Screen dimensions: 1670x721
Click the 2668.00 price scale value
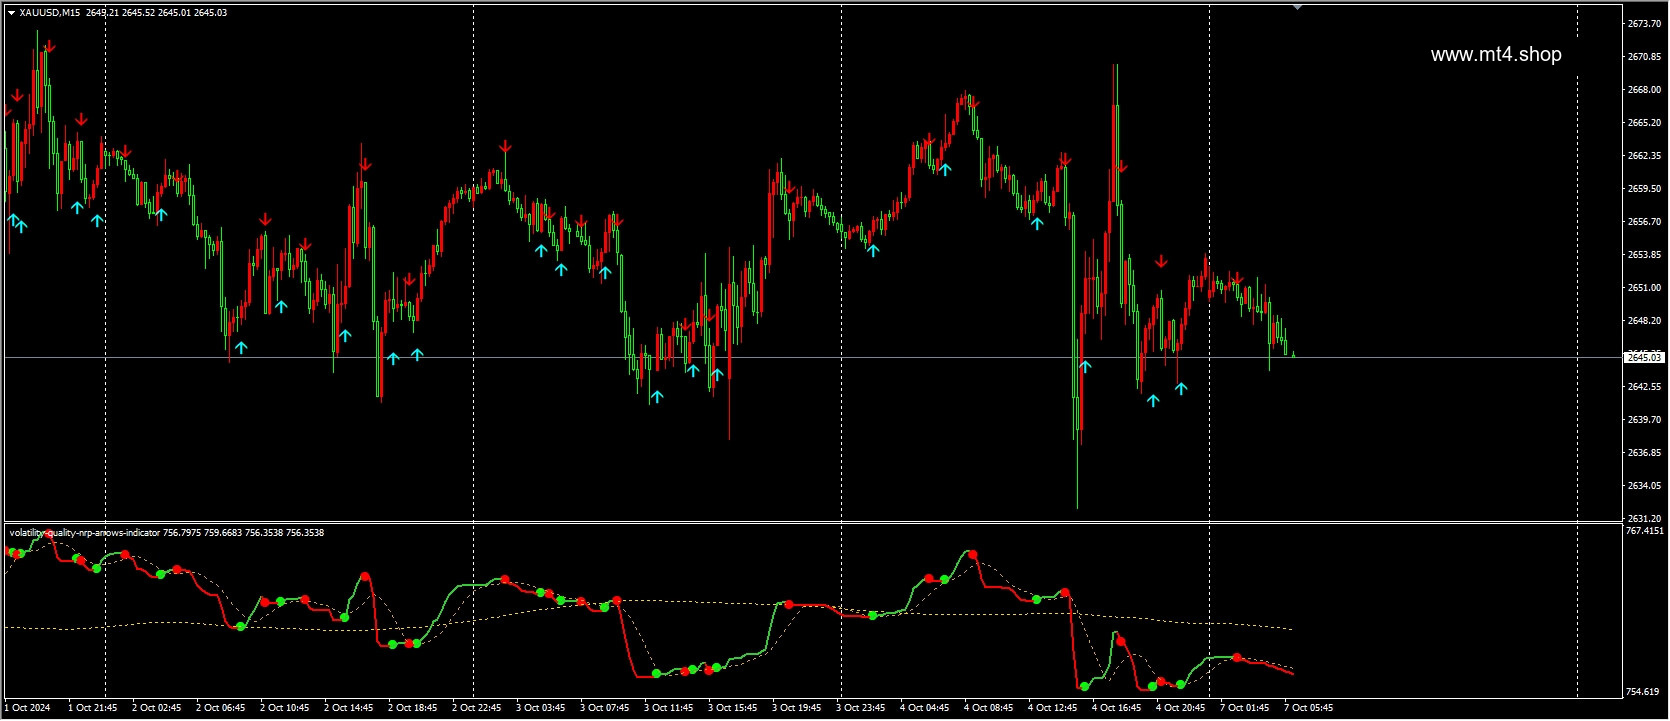1644,90
